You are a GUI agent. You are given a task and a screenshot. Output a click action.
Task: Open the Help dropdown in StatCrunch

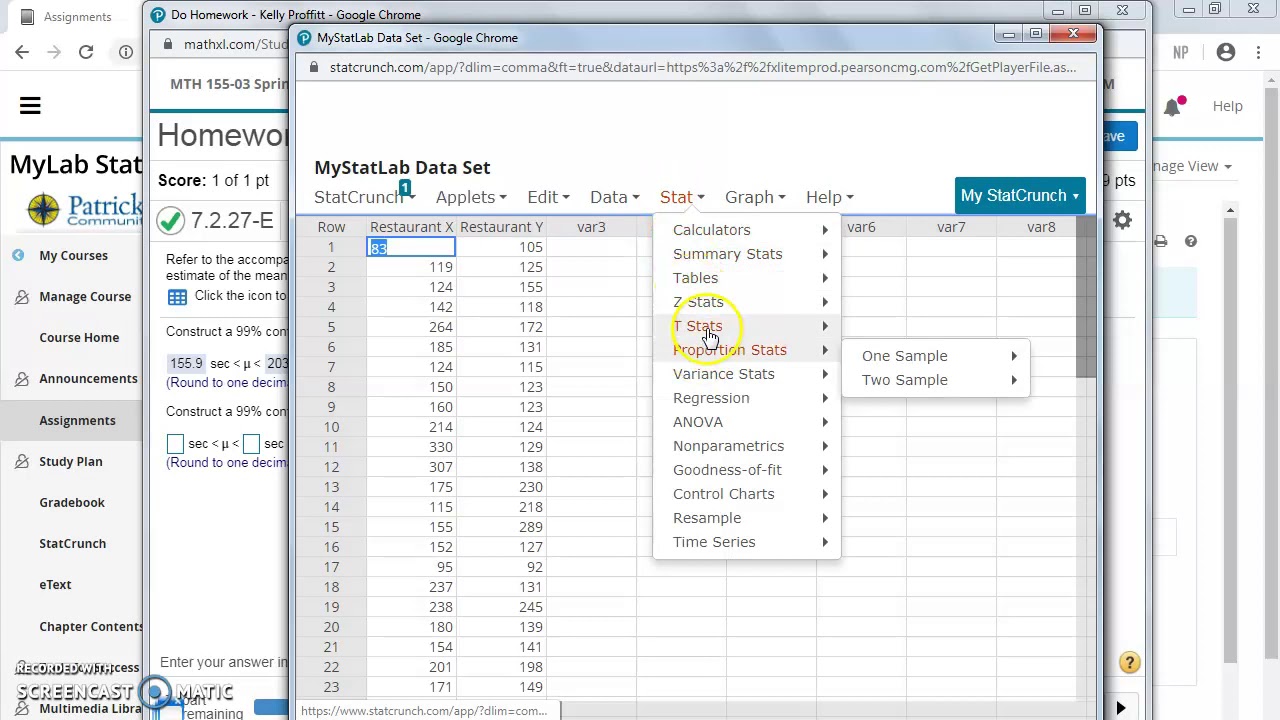(829, 197)
